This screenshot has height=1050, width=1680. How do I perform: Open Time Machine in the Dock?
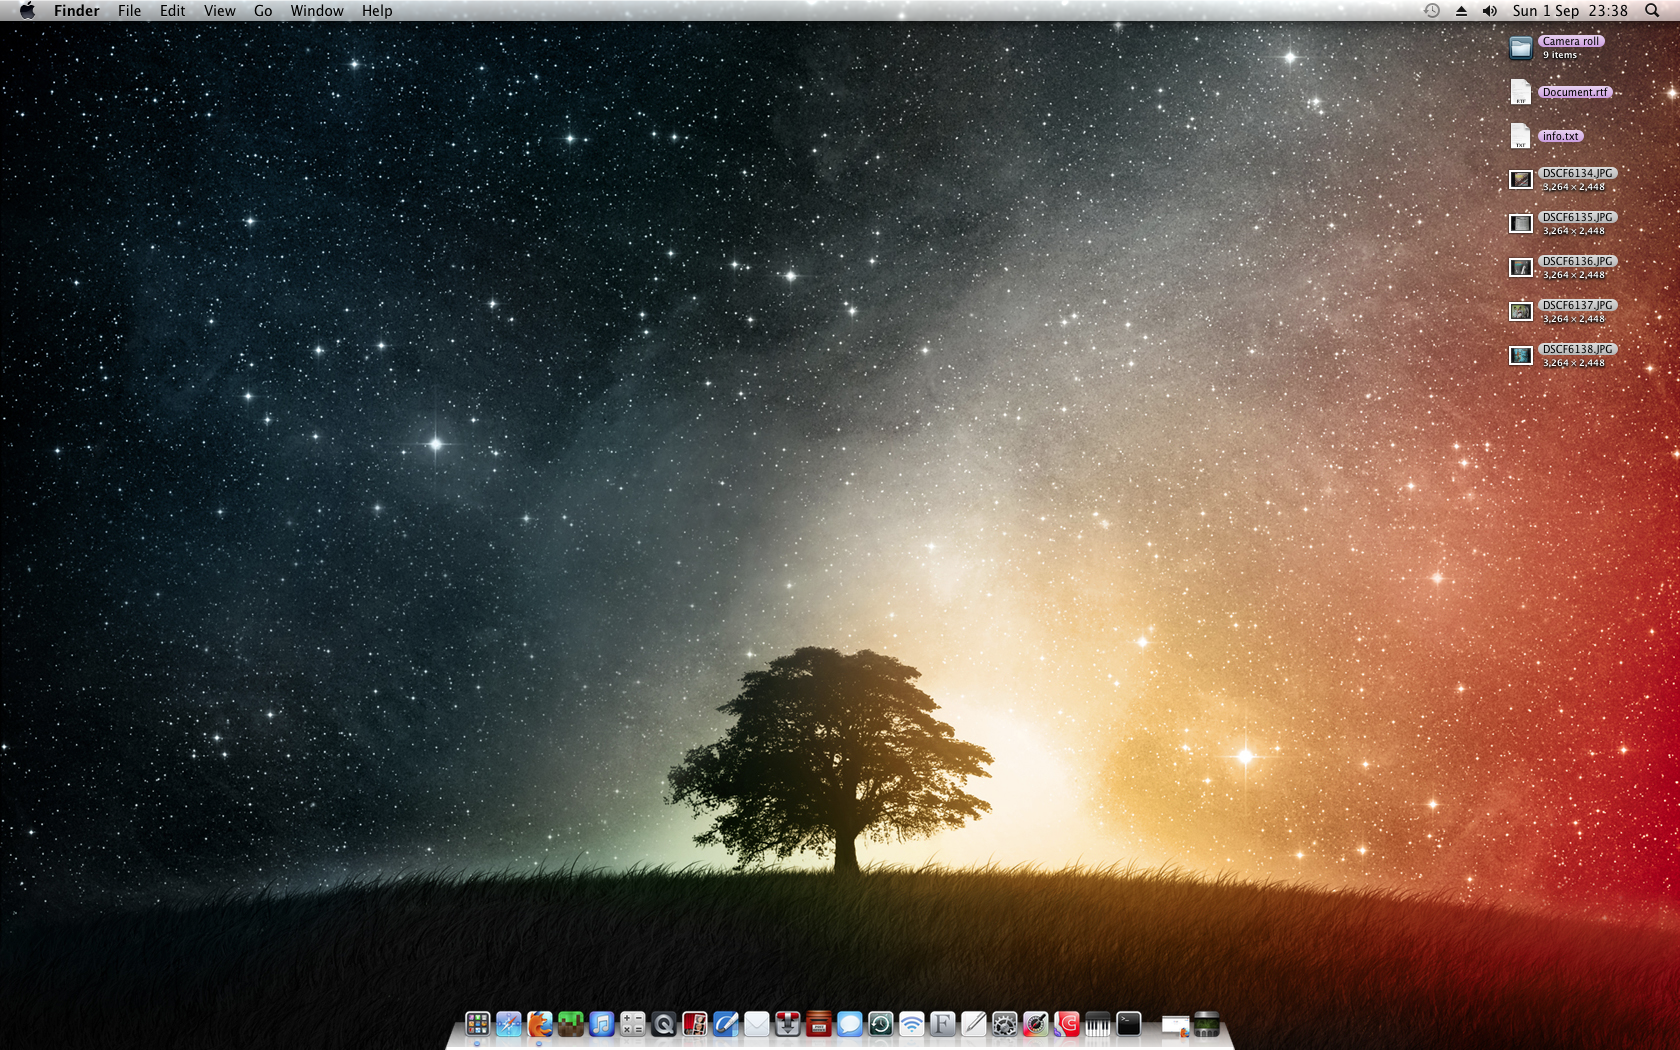(x=881, y=1024)
